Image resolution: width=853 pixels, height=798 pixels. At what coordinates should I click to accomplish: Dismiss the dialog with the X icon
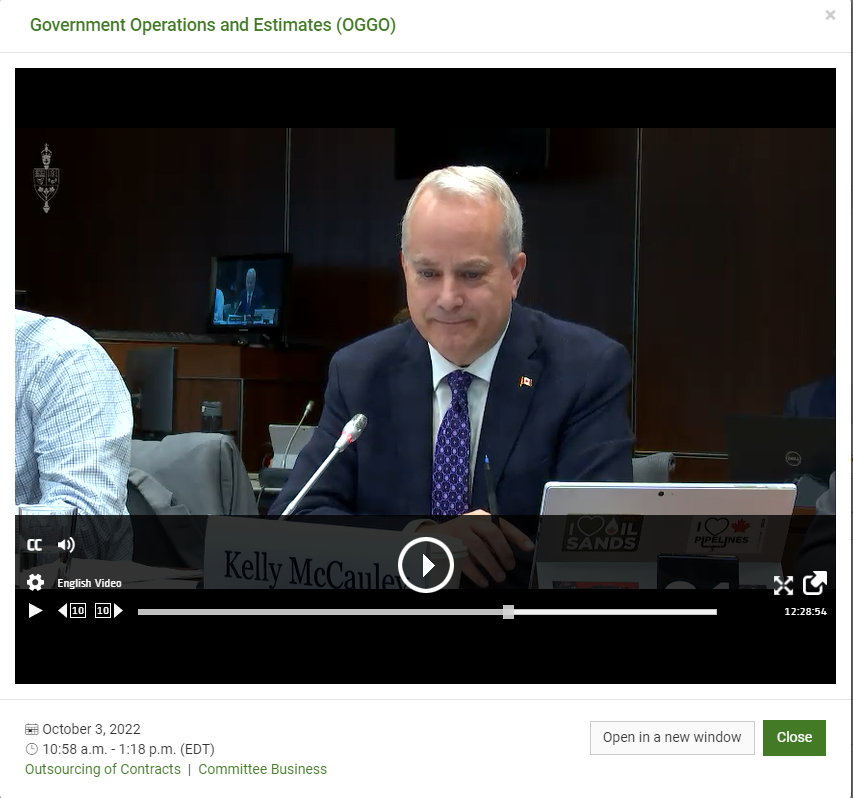point(830,15)
